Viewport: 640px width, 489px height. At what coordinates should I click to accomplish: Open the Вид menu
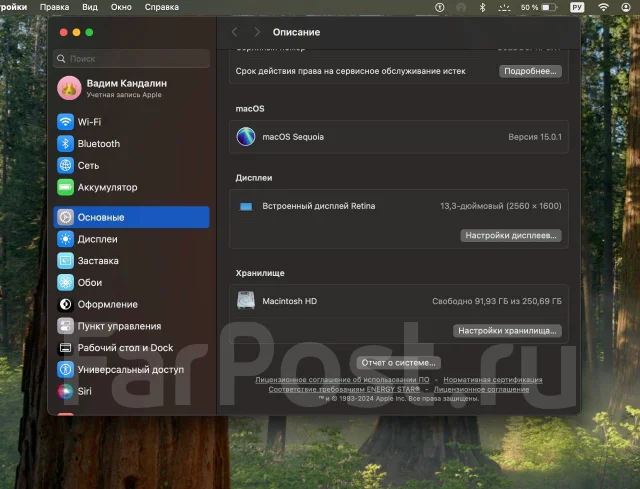(x=90, y=7)
